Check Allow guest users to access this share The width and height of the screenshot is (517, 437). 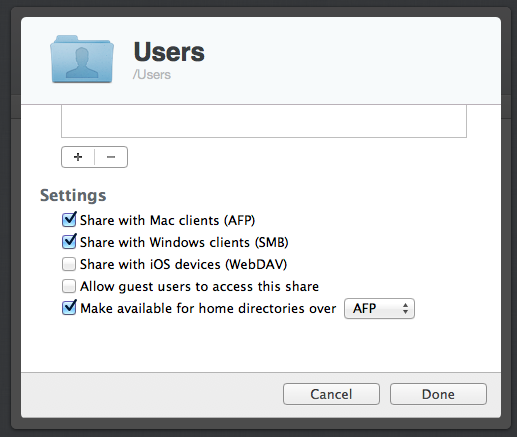[69, 286]
